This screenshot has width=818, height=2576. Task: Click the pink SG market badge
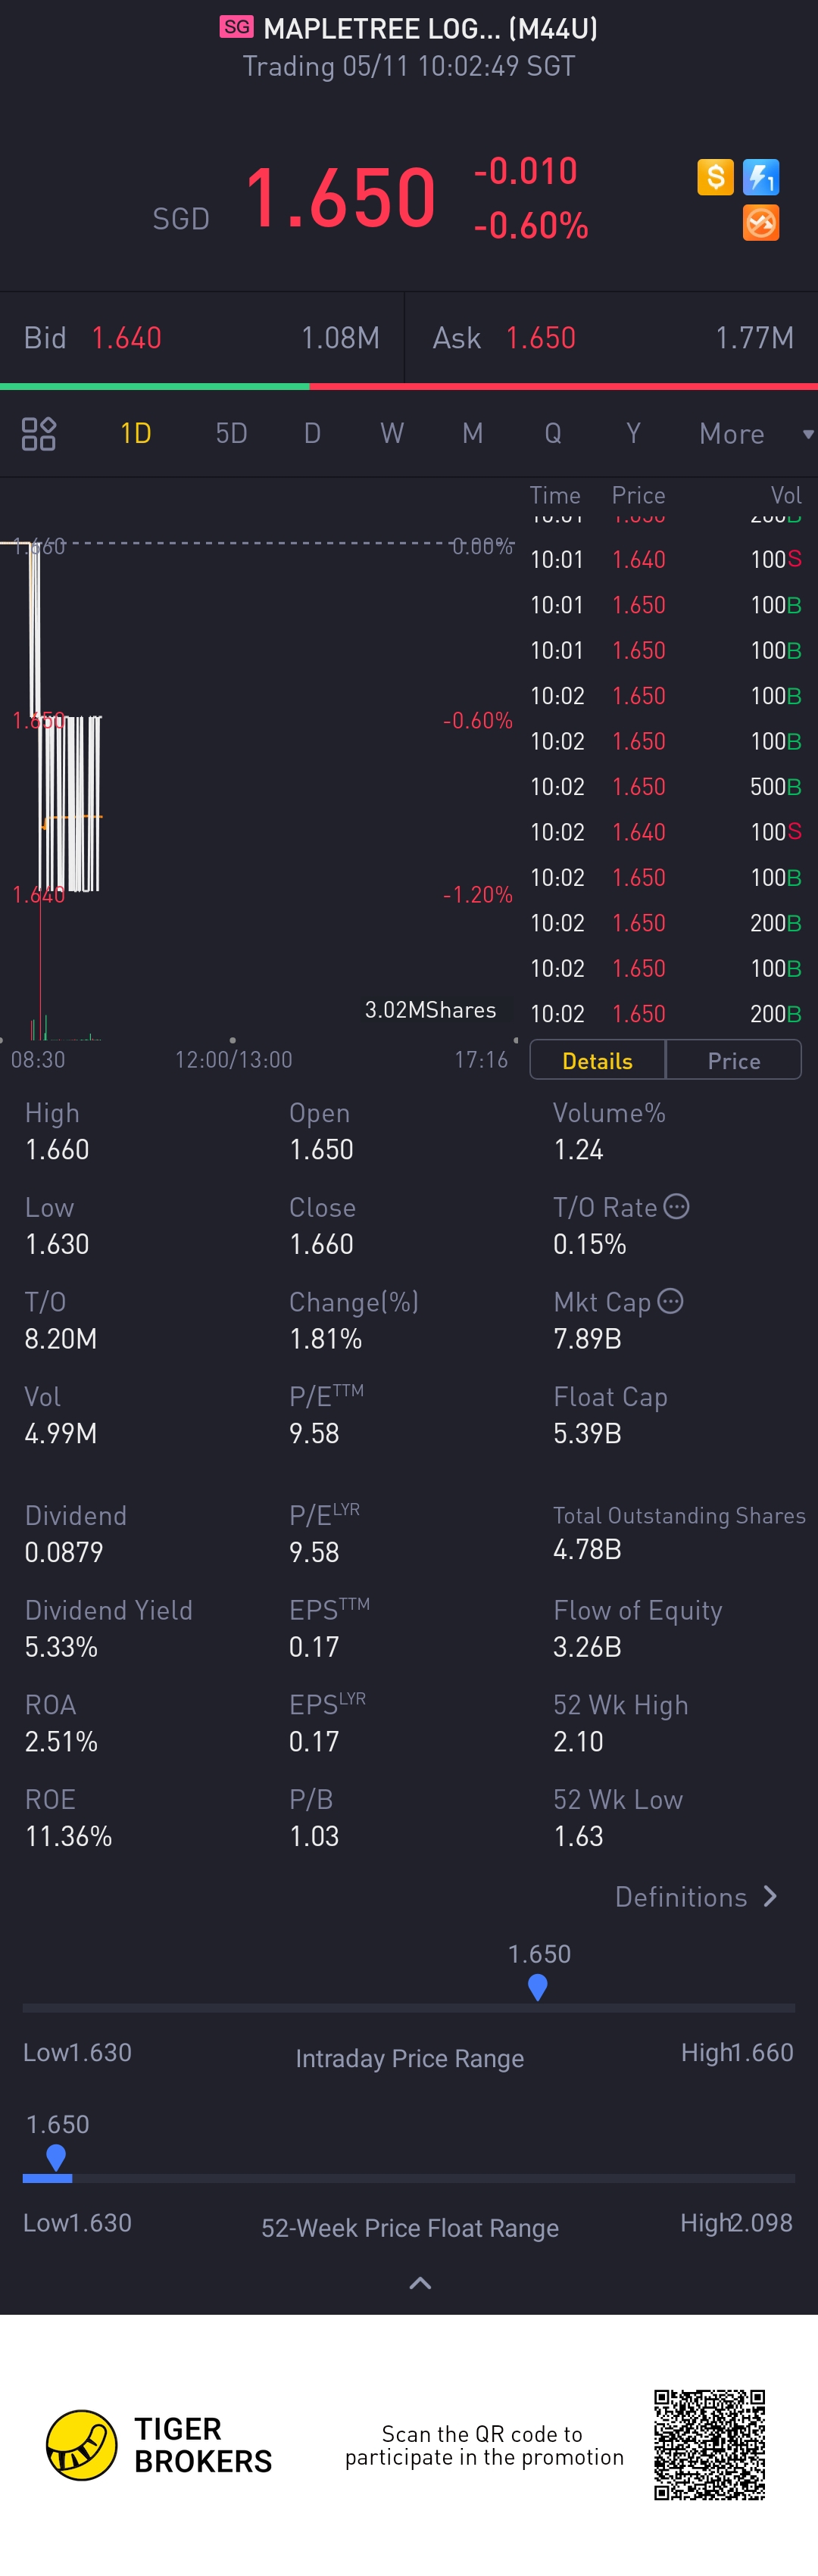[x=237, y=27]
